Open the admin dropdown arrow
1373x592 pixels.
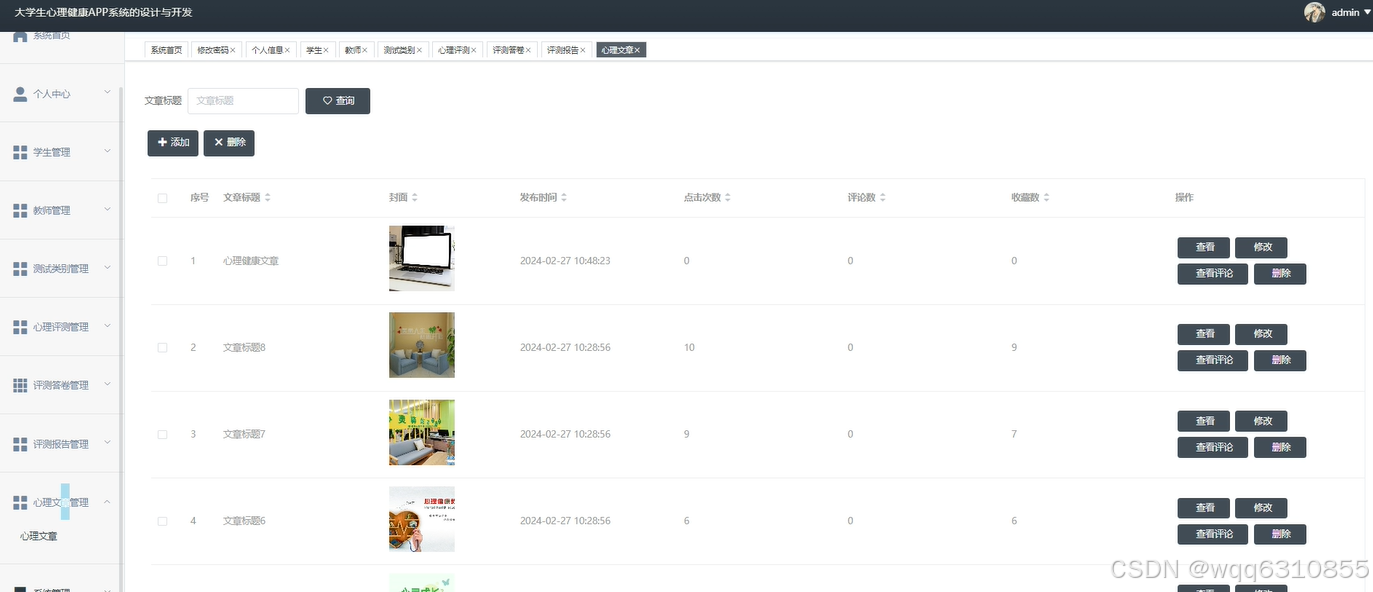1367,12
